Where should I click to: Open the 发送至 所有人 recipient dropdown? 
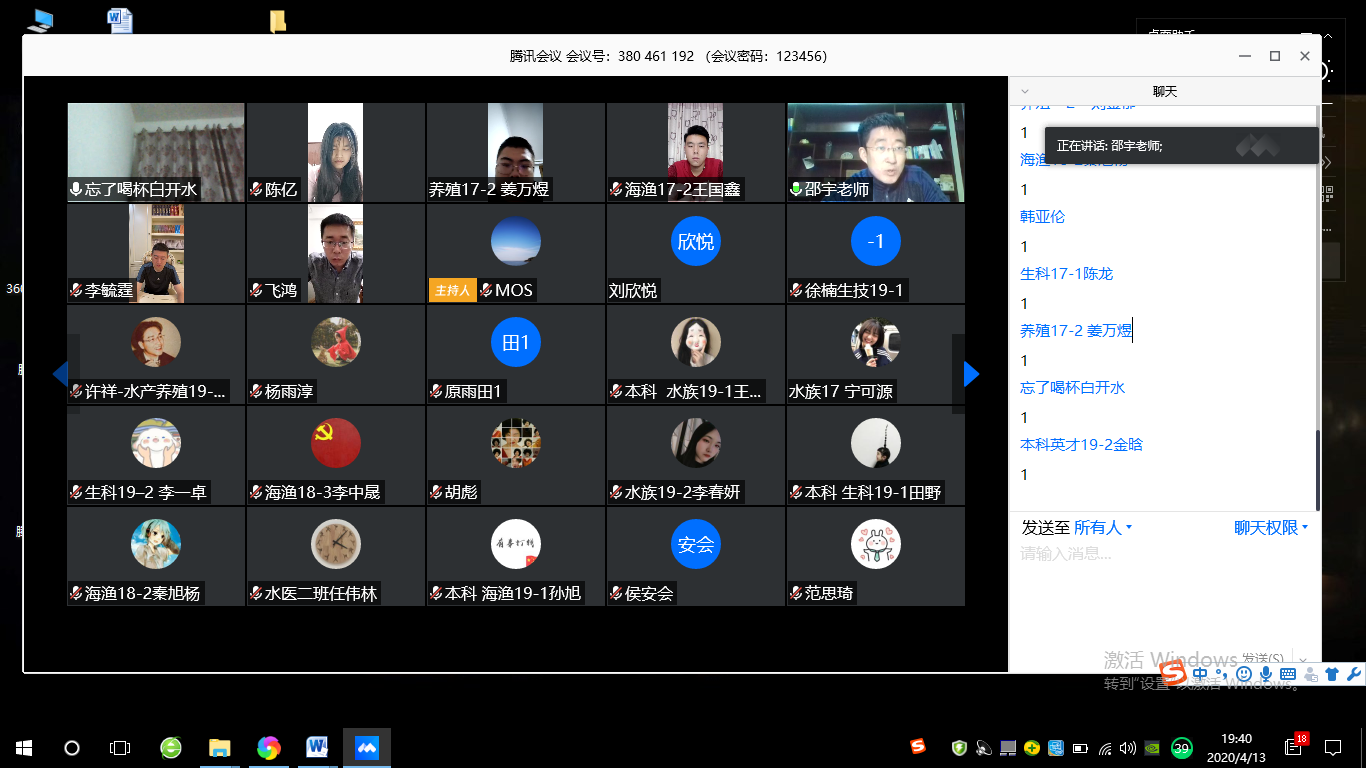click(1103, 528)
